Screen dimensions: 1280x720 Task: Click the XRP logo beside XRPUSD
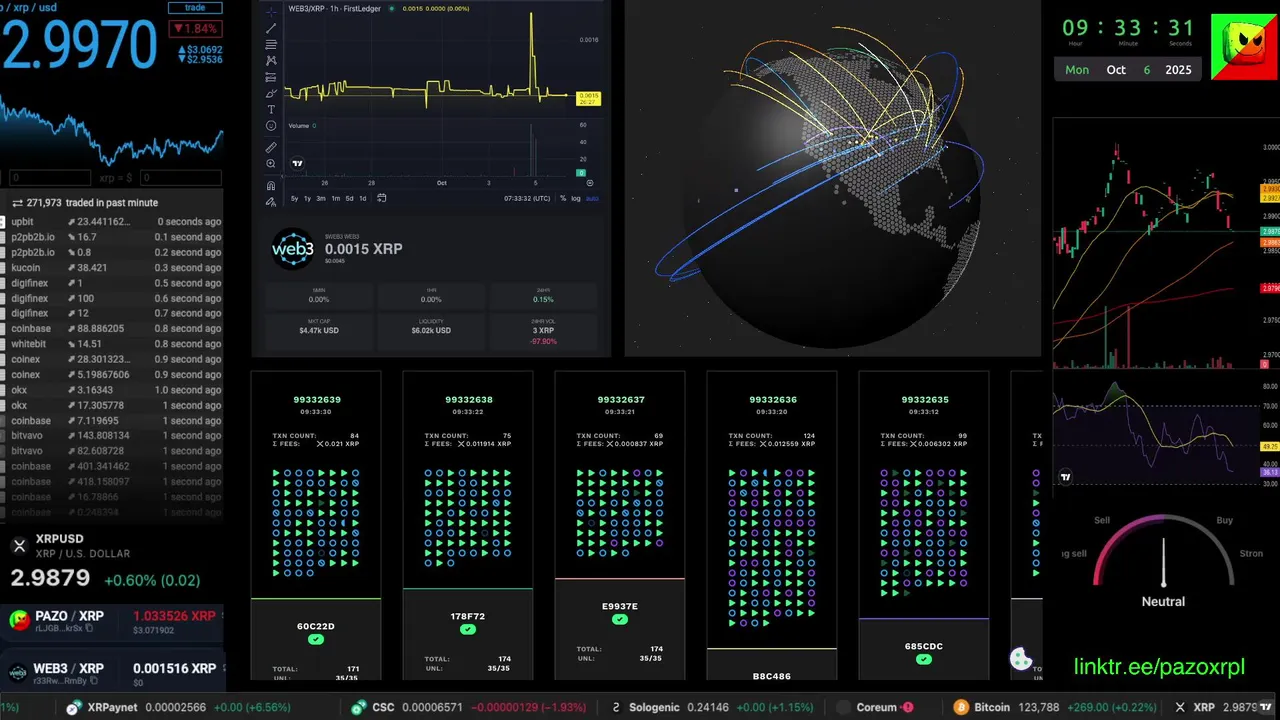[19, 545]
